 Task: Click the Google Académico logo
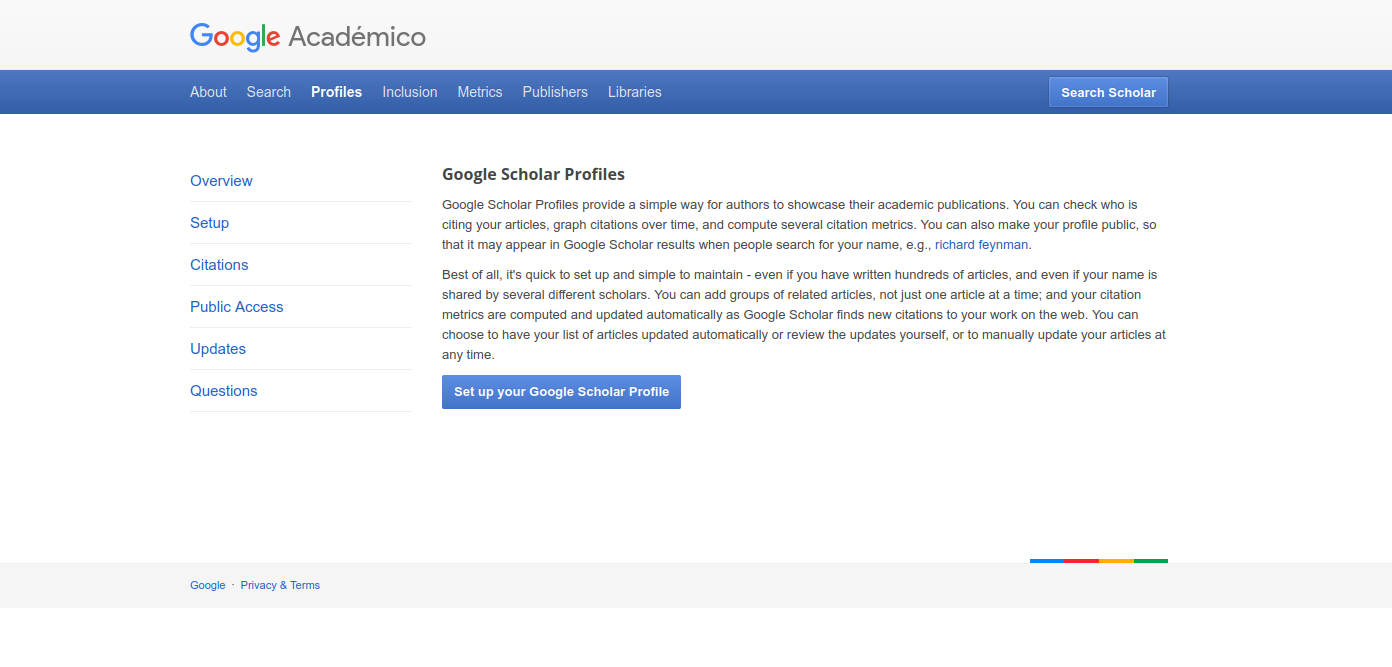(x=307, y=36)
